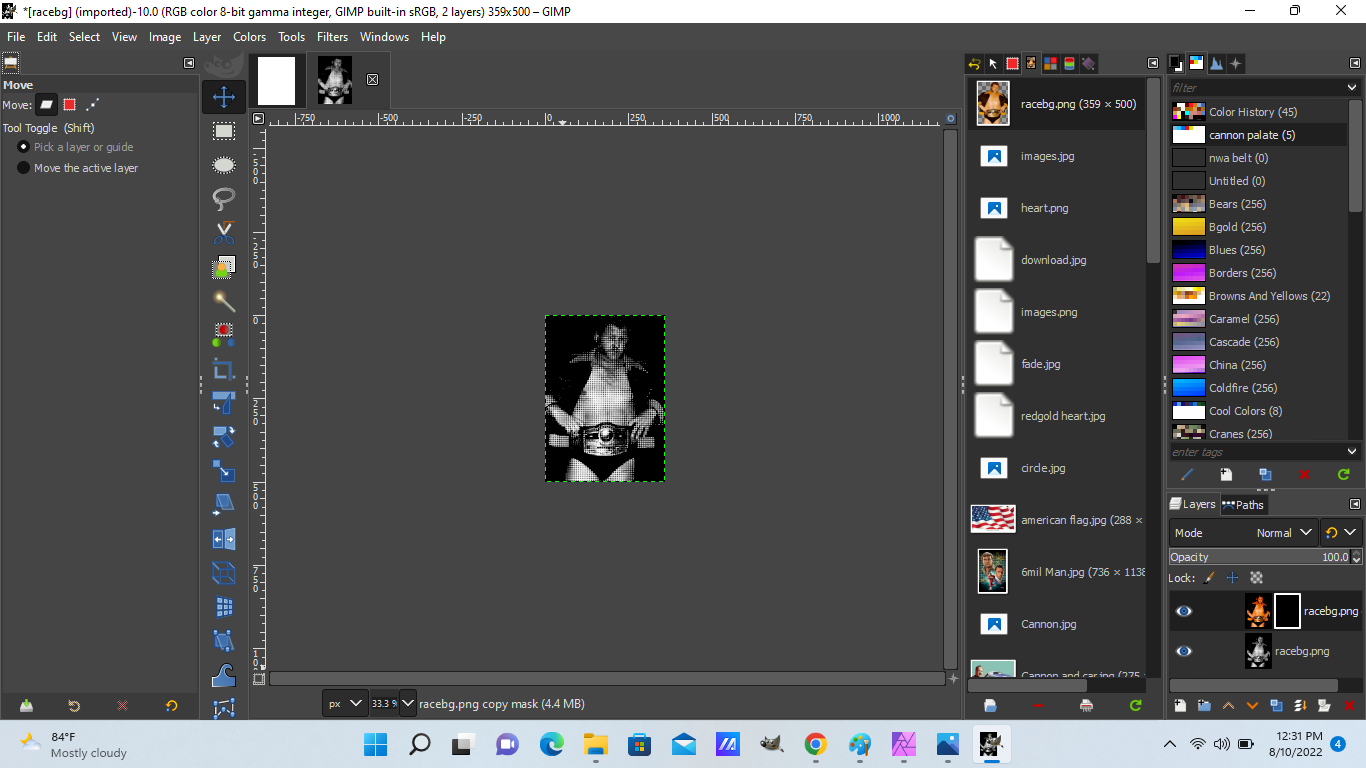Screen dimensions: 1366x768
Task: Switch to the Paths tab
Action: click(x=1243, y=505)
